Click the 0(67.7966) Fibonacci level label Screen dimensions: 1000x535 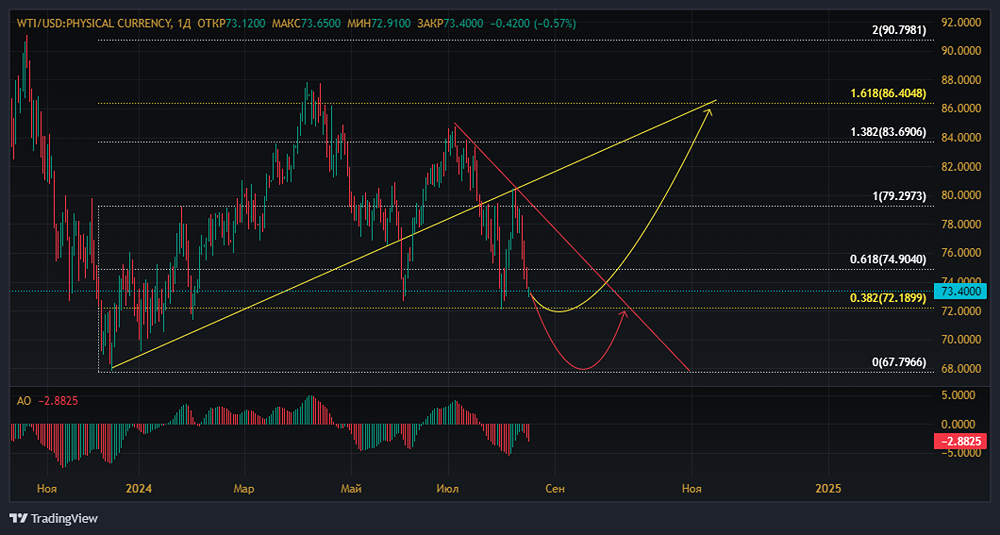pyautogui.click(x=899, y=362)
